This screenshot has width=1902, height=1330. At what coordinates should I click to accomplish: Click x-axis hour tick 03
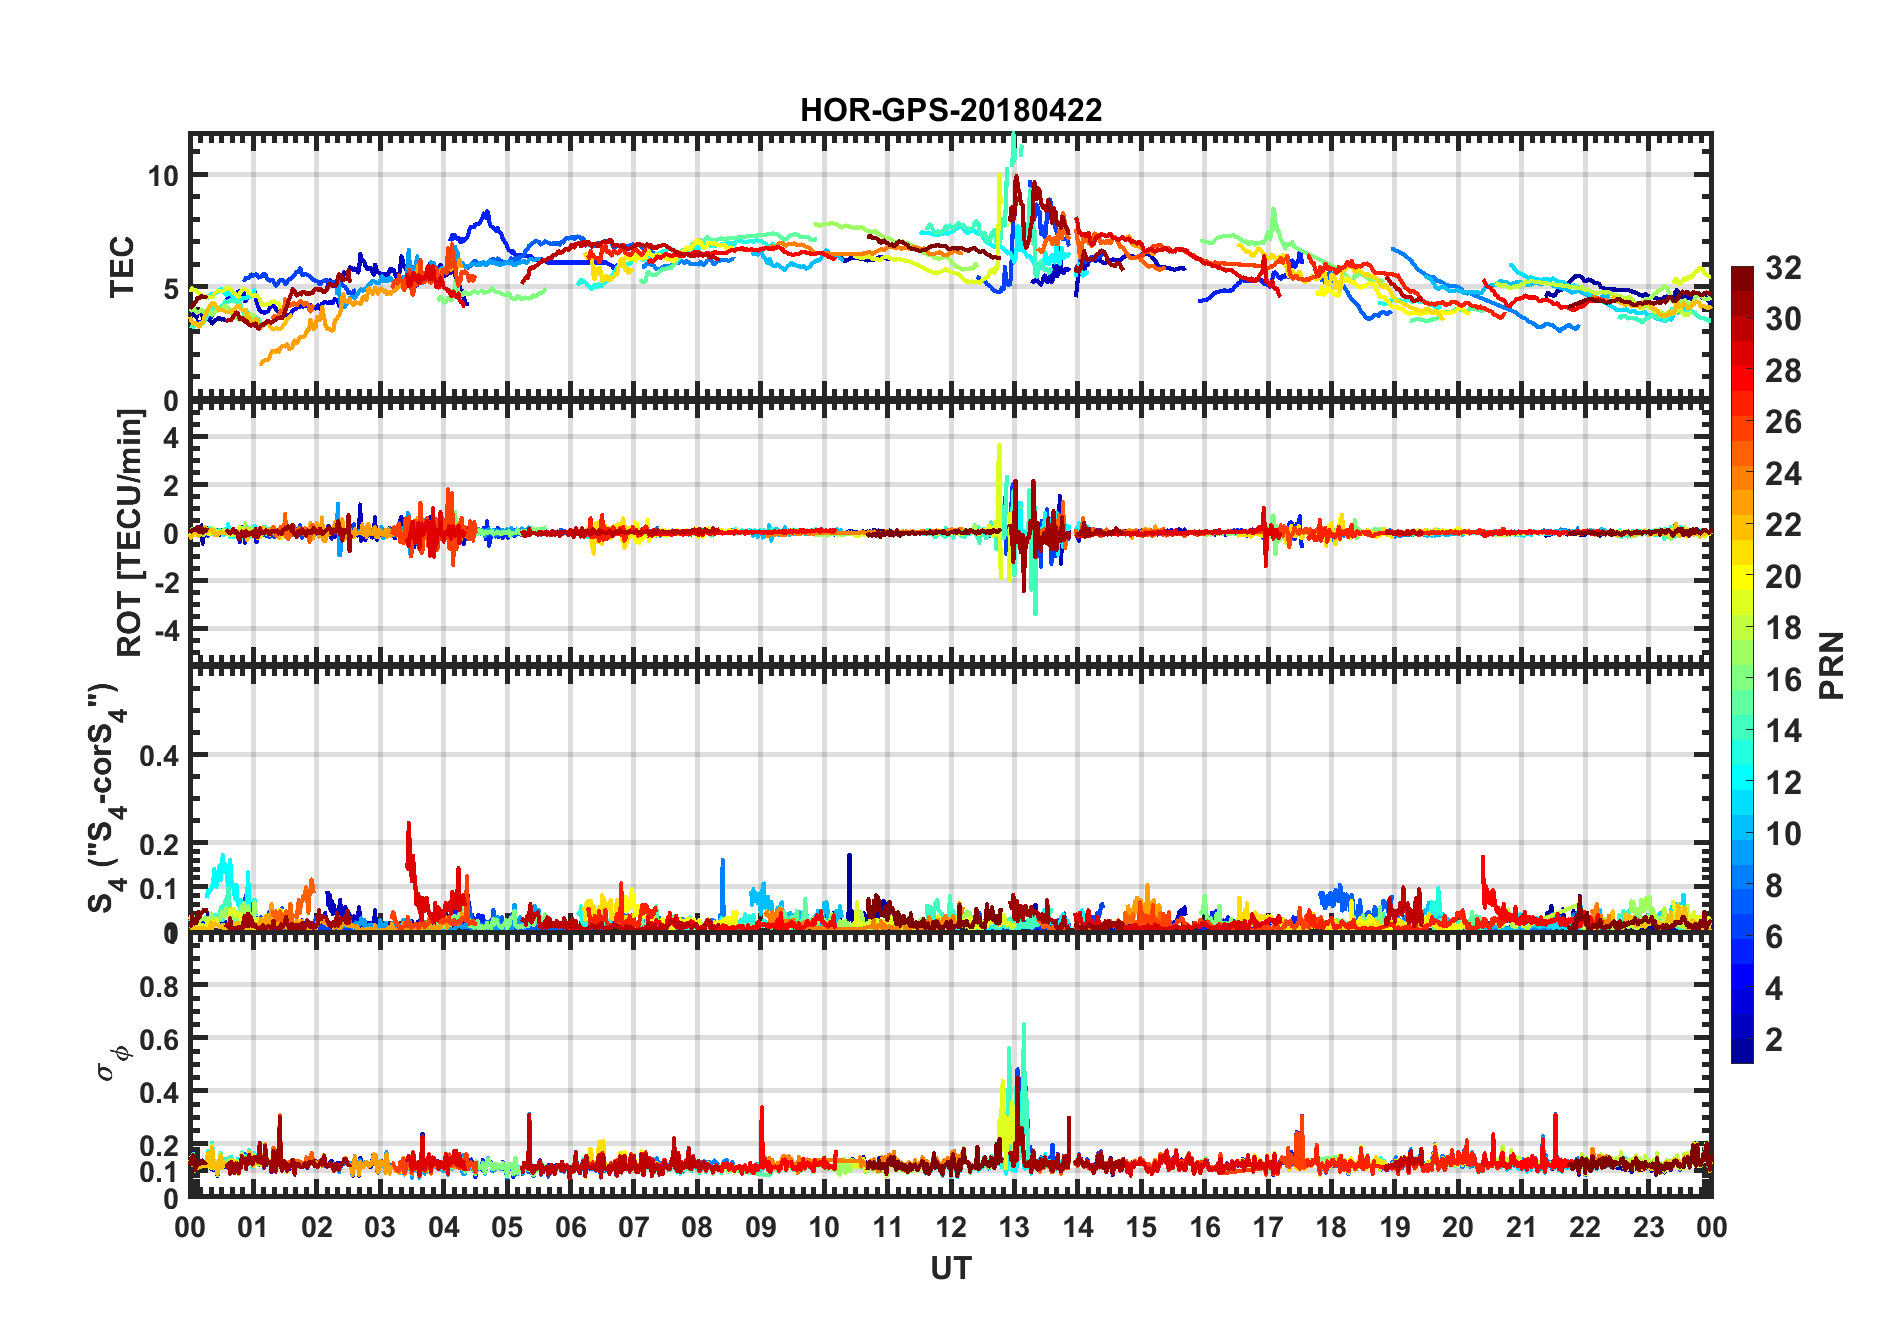pyautogui.click(x=380, y=1227)
